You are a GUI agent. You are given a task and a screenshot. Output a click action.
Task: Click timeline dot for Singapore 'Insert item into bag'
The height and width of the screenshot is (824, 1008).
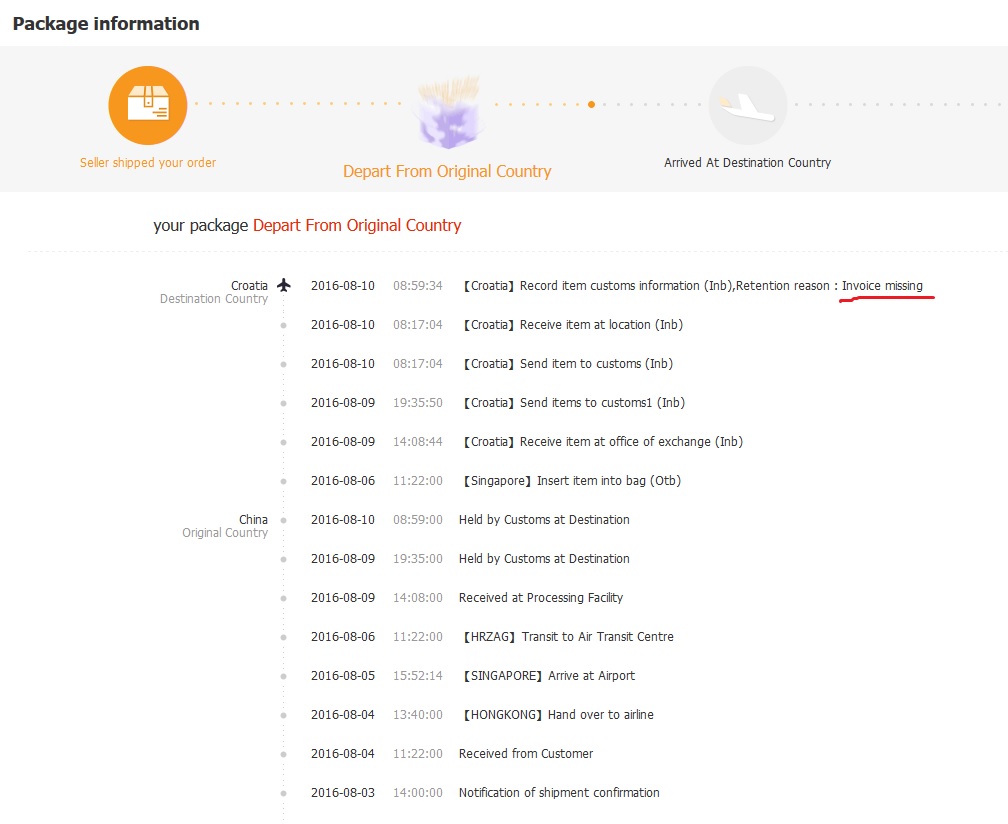[x=284, y=481]
